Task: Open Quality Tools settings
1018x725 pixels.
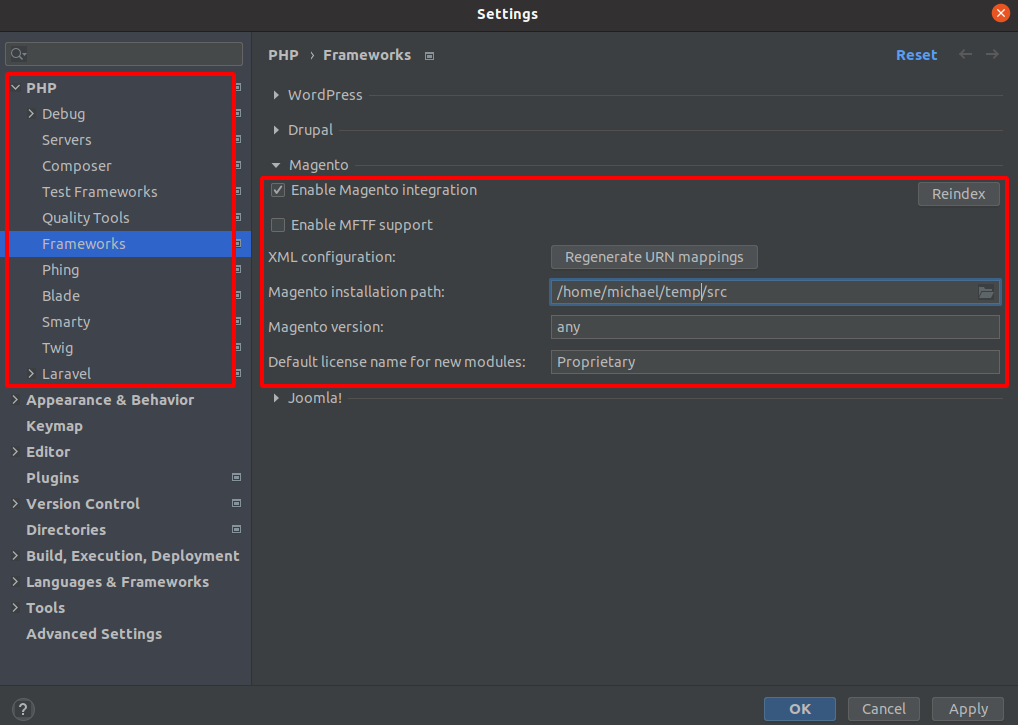Action: 86,217
